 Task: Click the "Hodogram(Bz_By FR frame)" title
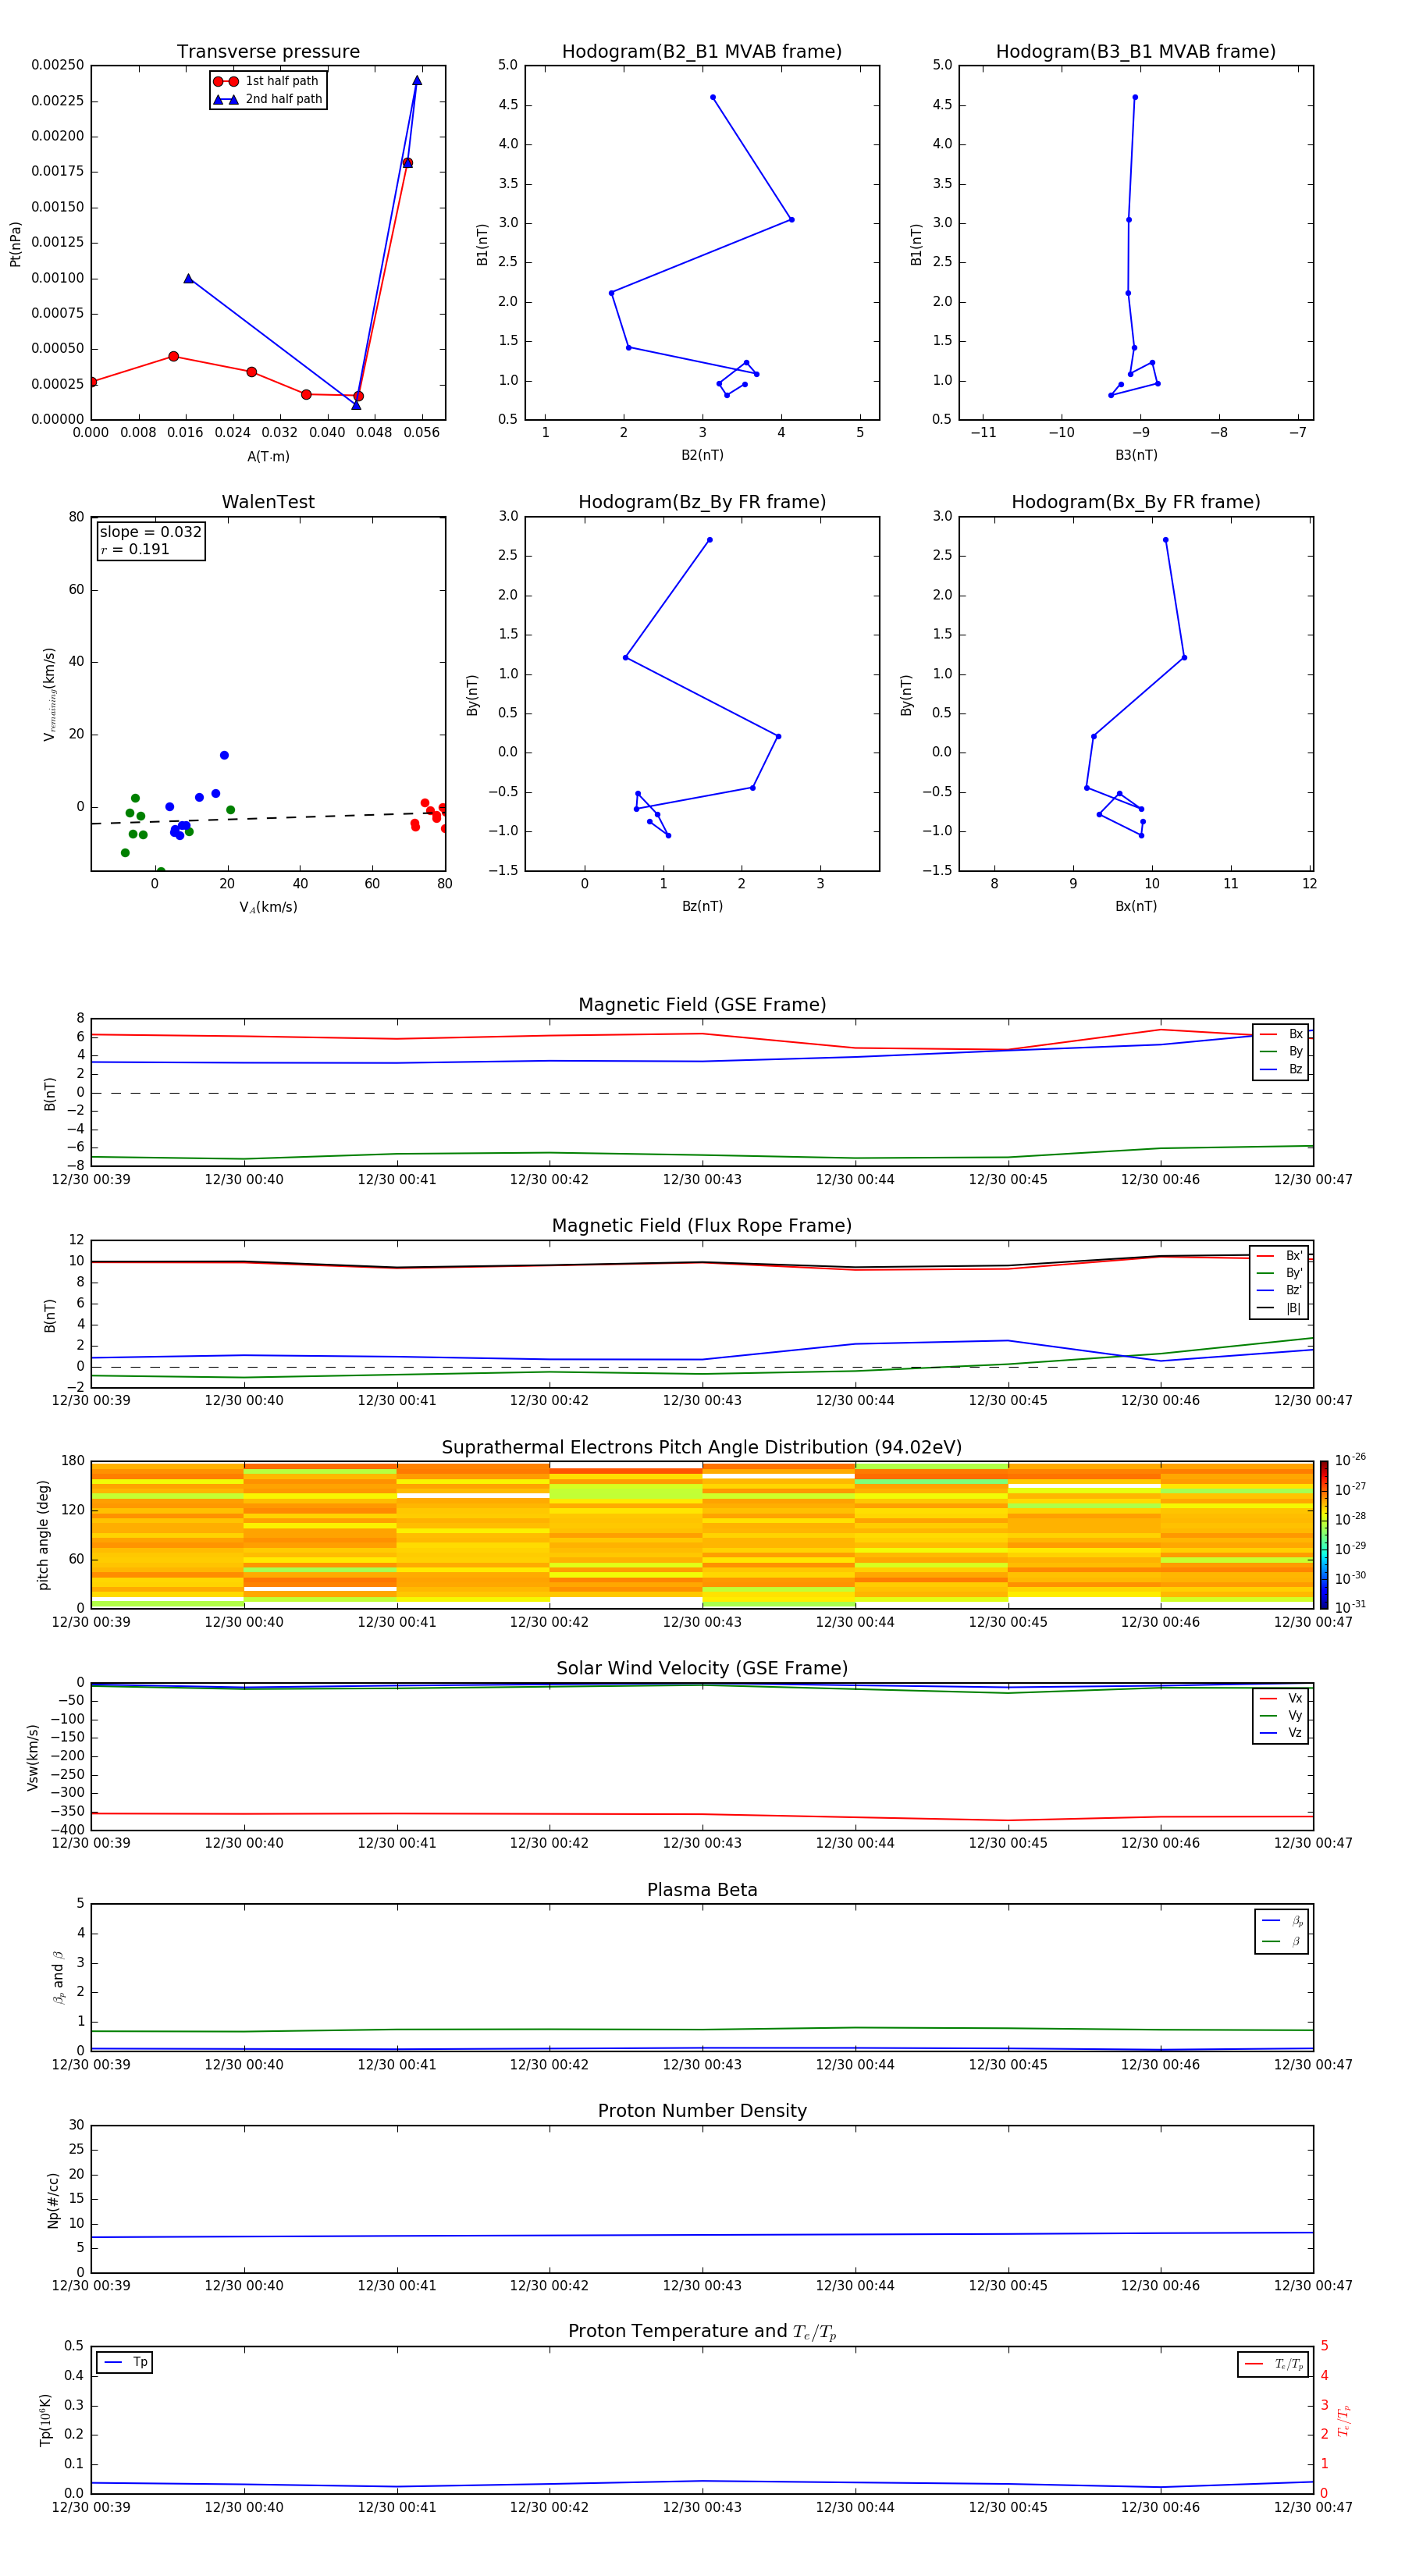tap(702, 502)
